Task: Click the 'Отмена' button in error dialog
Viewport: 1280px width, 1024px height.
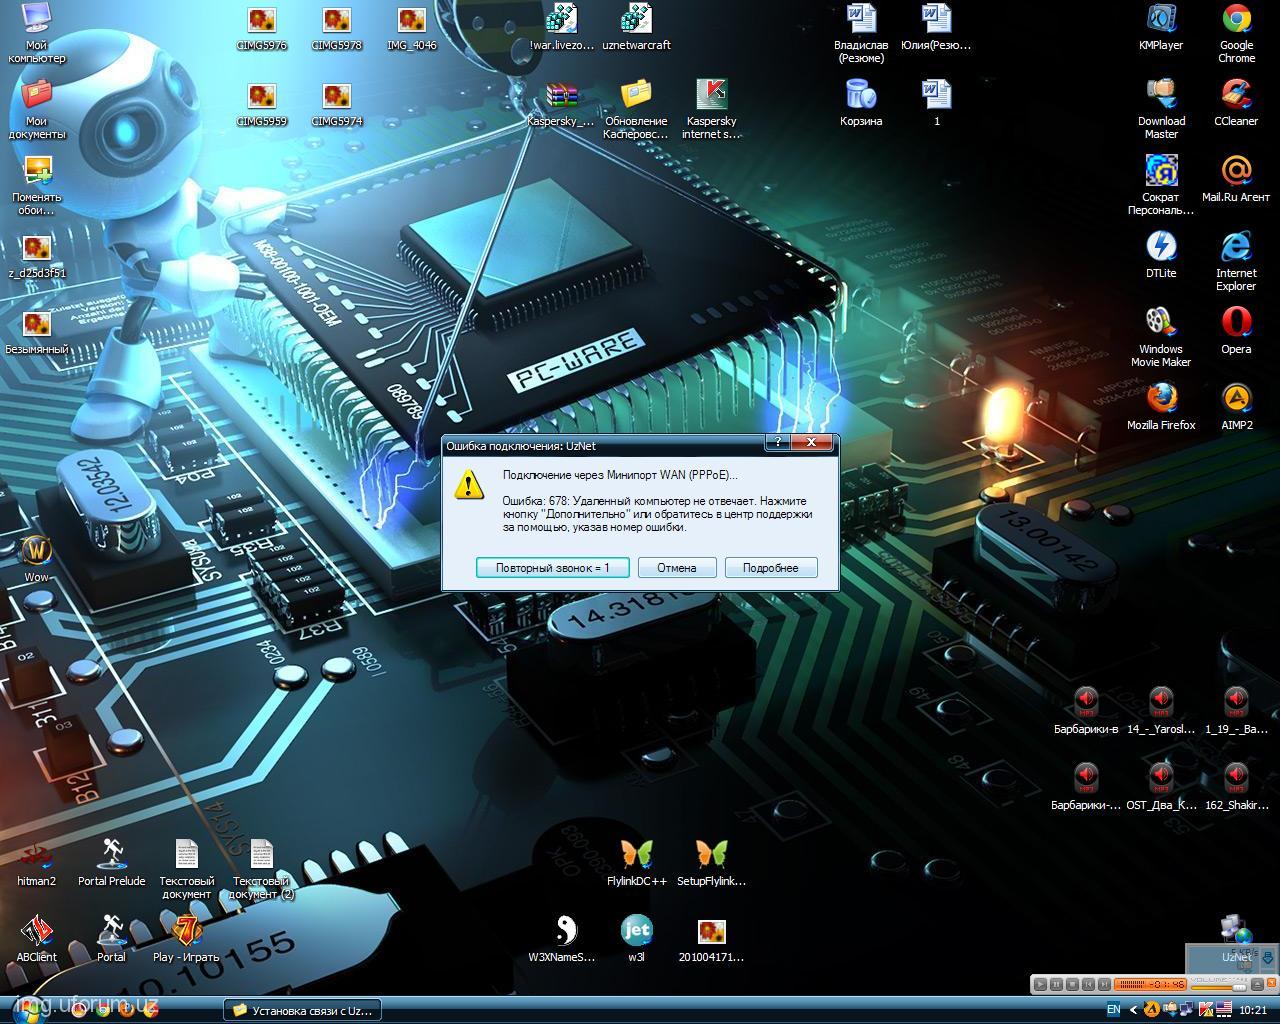Action: [x=677, y=568]
